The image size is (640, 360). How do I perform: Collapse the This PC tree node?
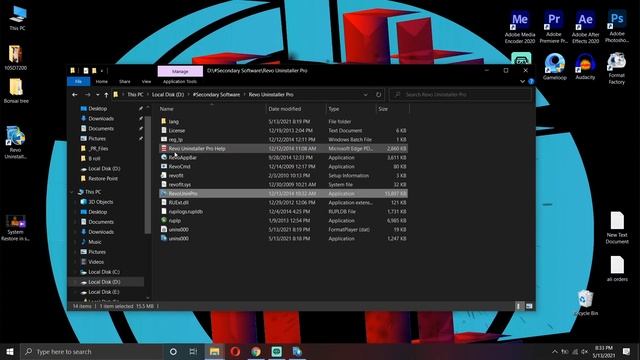click(x=72, y=192)
